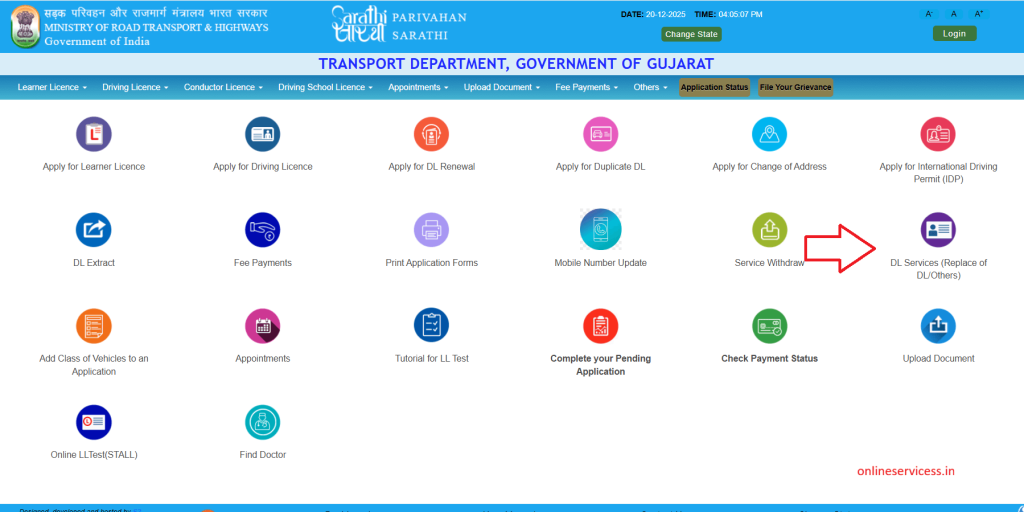Image resolution: width=1024 pixels, height=512 pixels.
Task: Click the Mobile Number Update icon
Action: pos(601,230)
